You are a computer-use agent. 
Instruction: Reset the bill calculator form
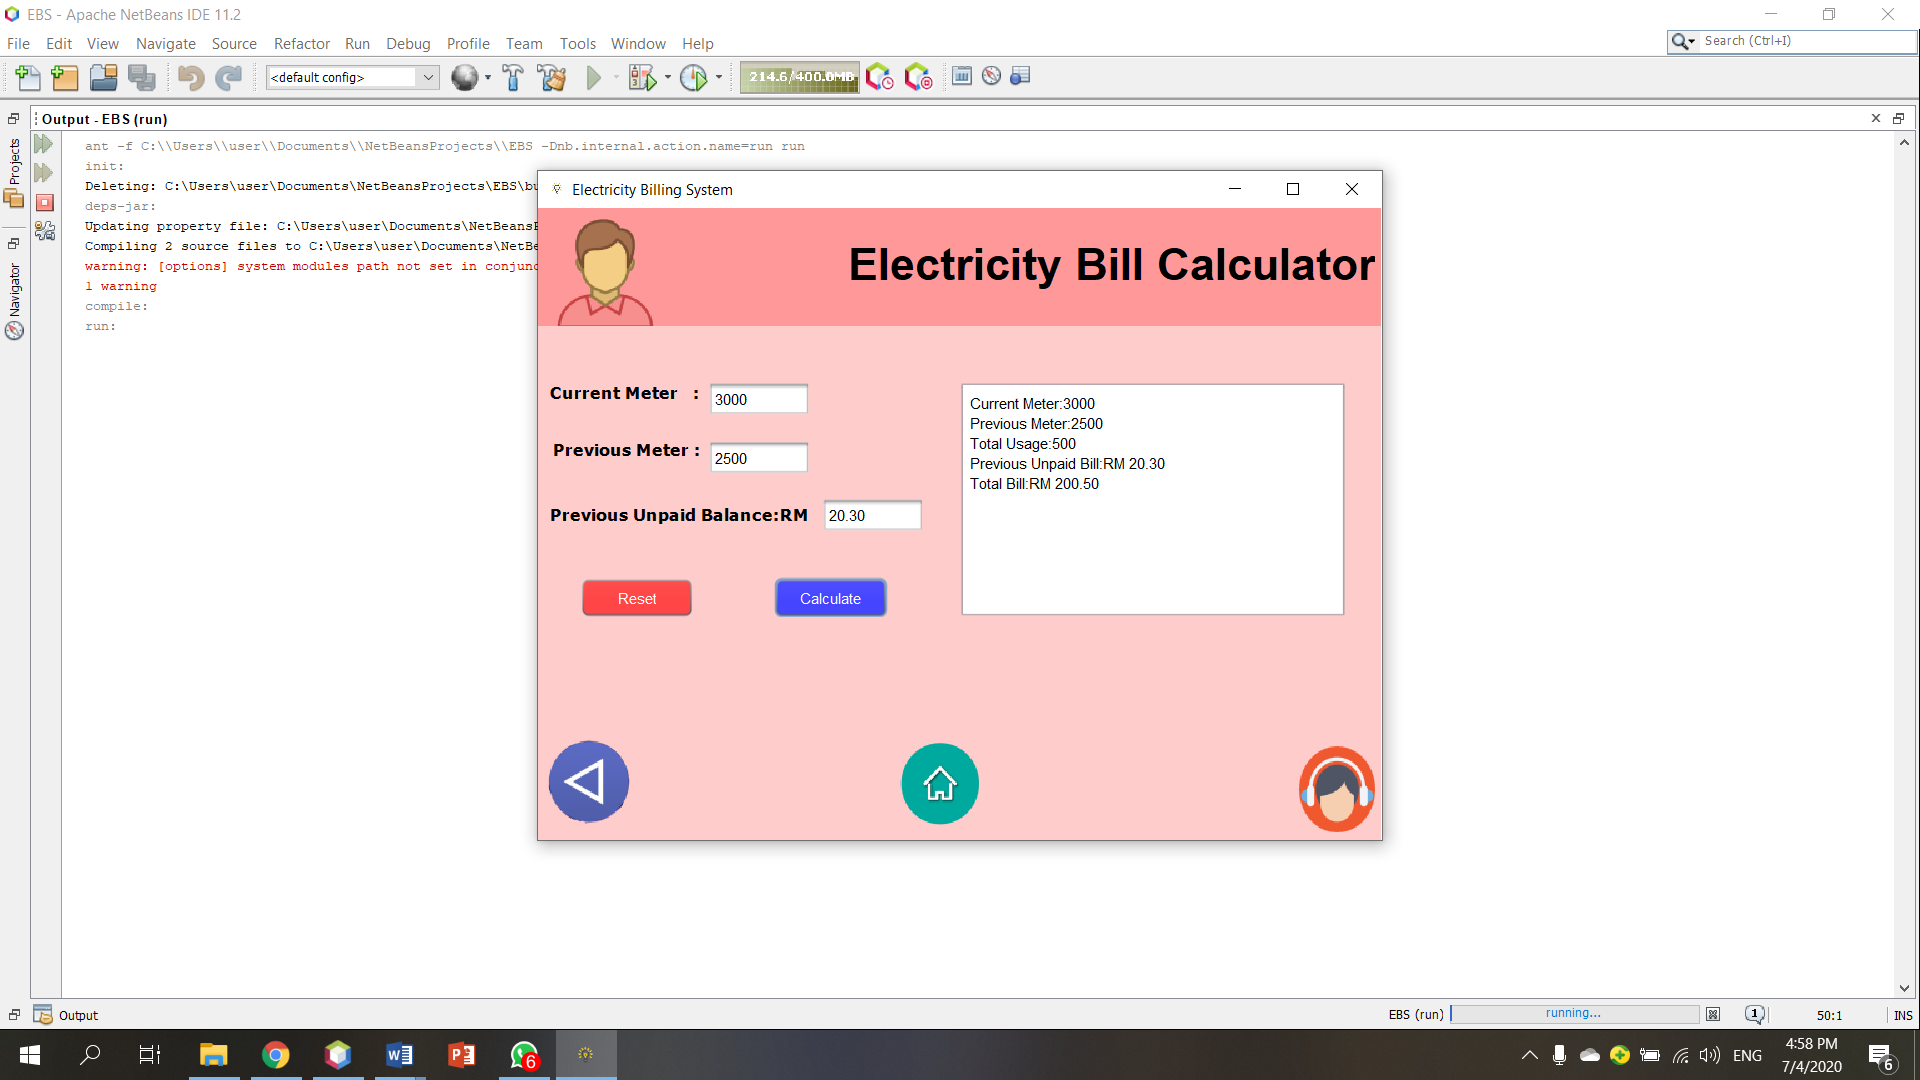[x=636, y=597]
